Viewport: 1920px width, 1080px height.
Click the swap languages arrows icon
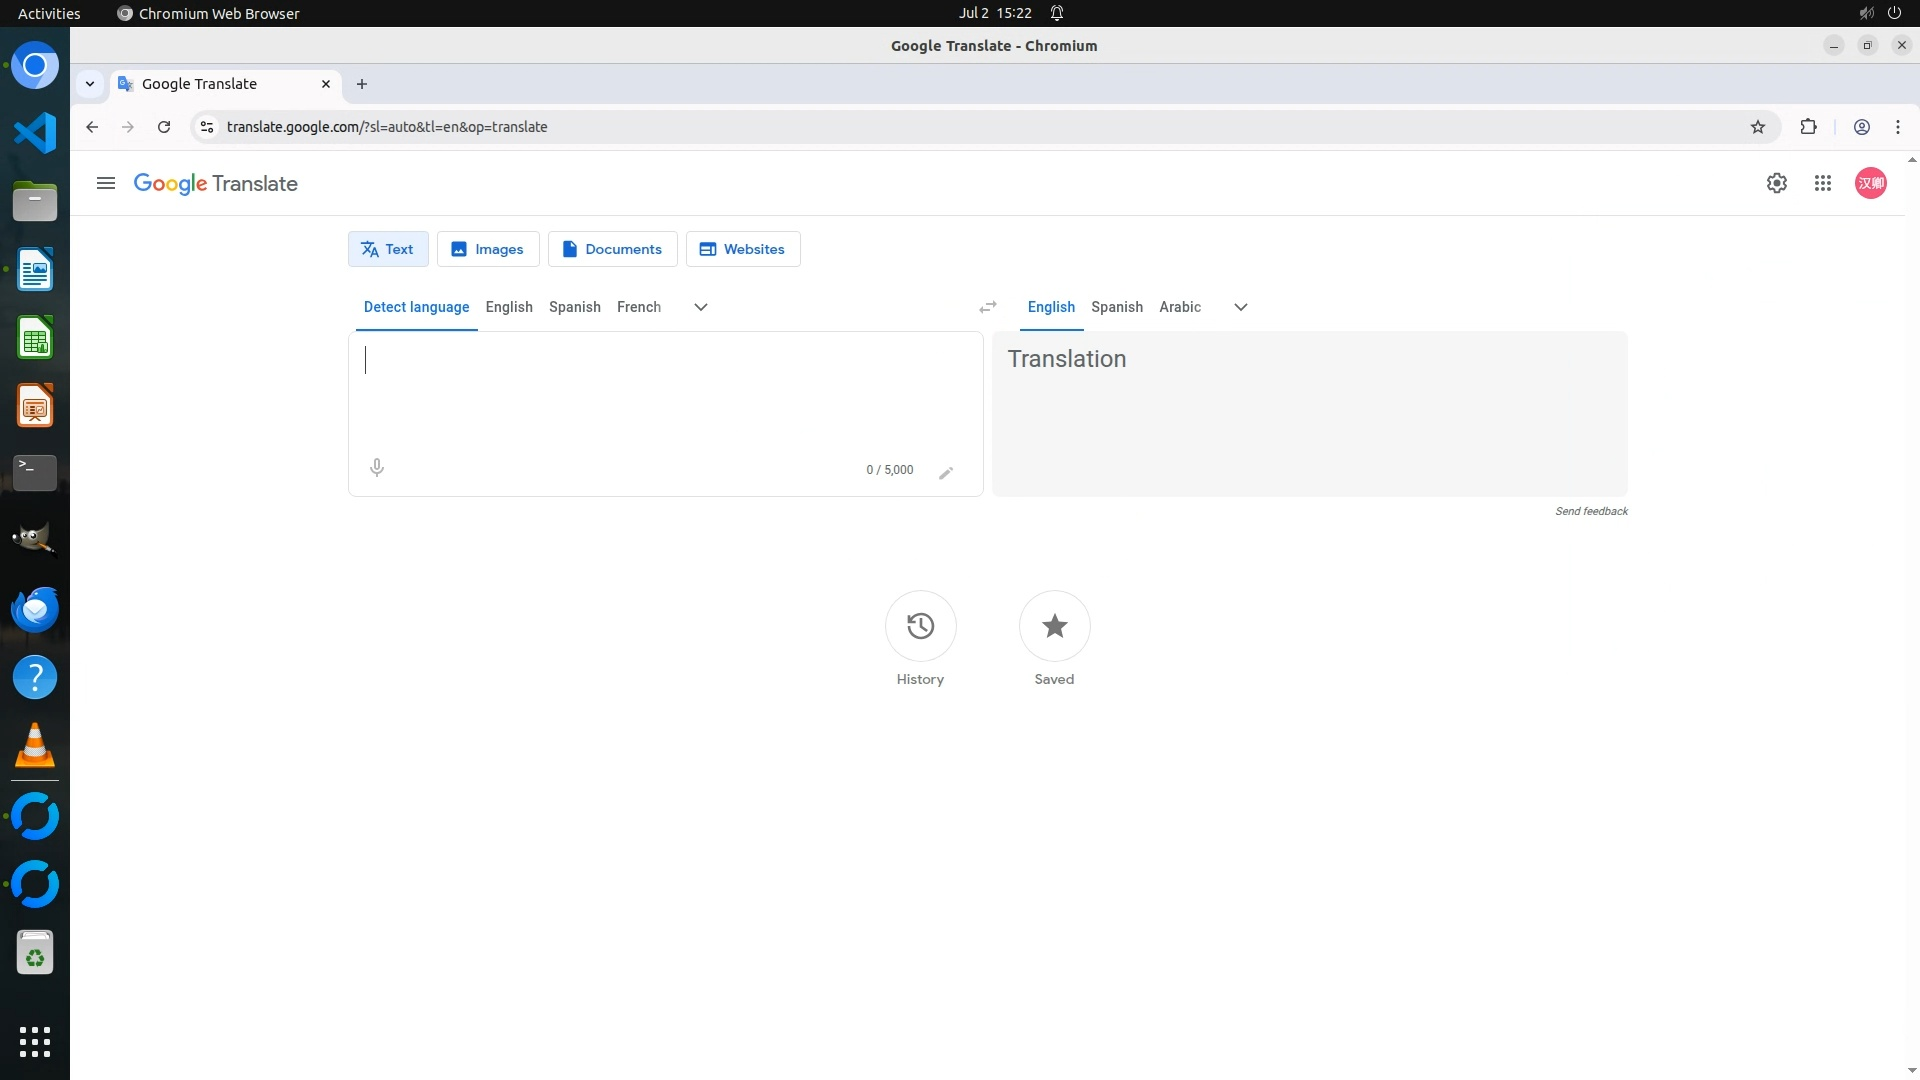pyautogui.click(x=988, y=307)
